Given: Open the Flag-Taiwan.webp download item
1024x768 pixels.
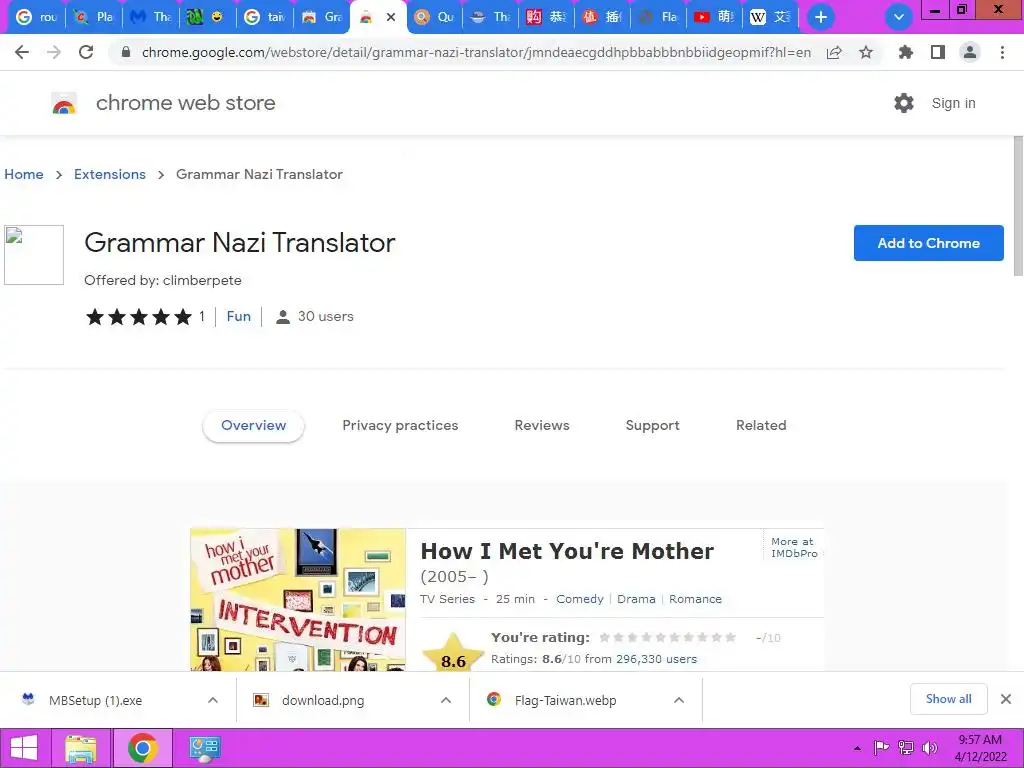Looking at the screenshot, I should click(x=566, y=700).
